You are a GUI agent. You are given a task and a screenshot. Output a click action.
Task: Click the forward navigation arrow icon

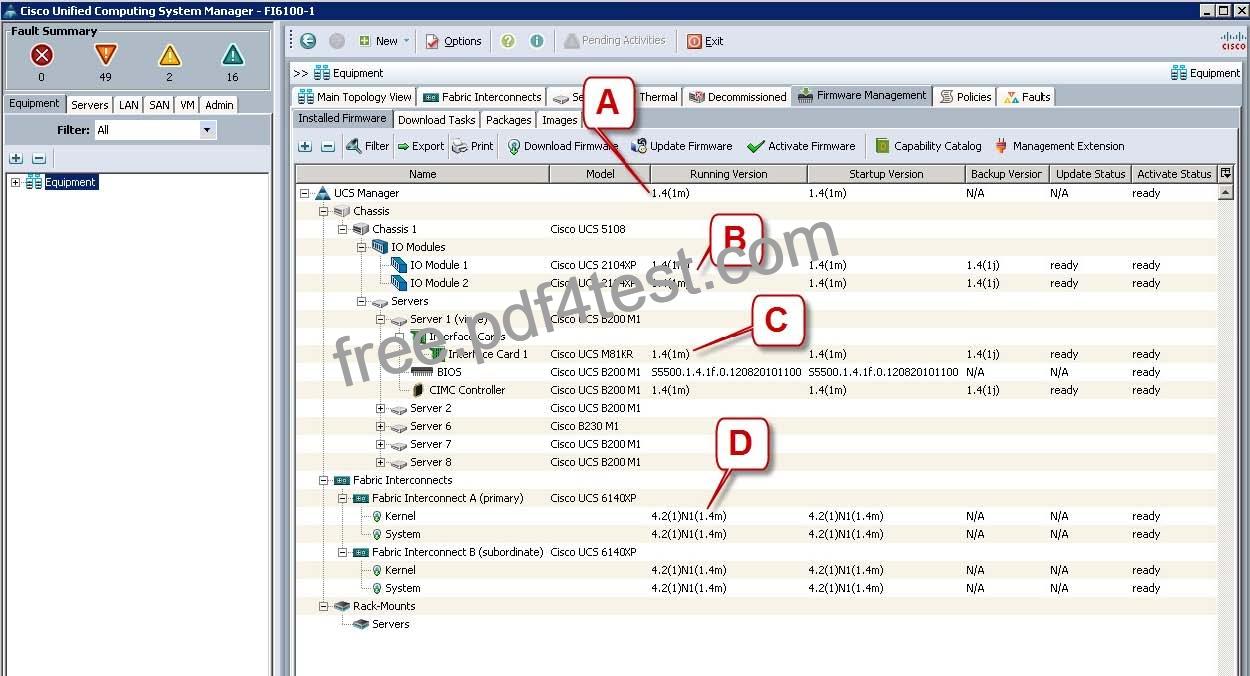pyautogui.click(x=337, y=41)
